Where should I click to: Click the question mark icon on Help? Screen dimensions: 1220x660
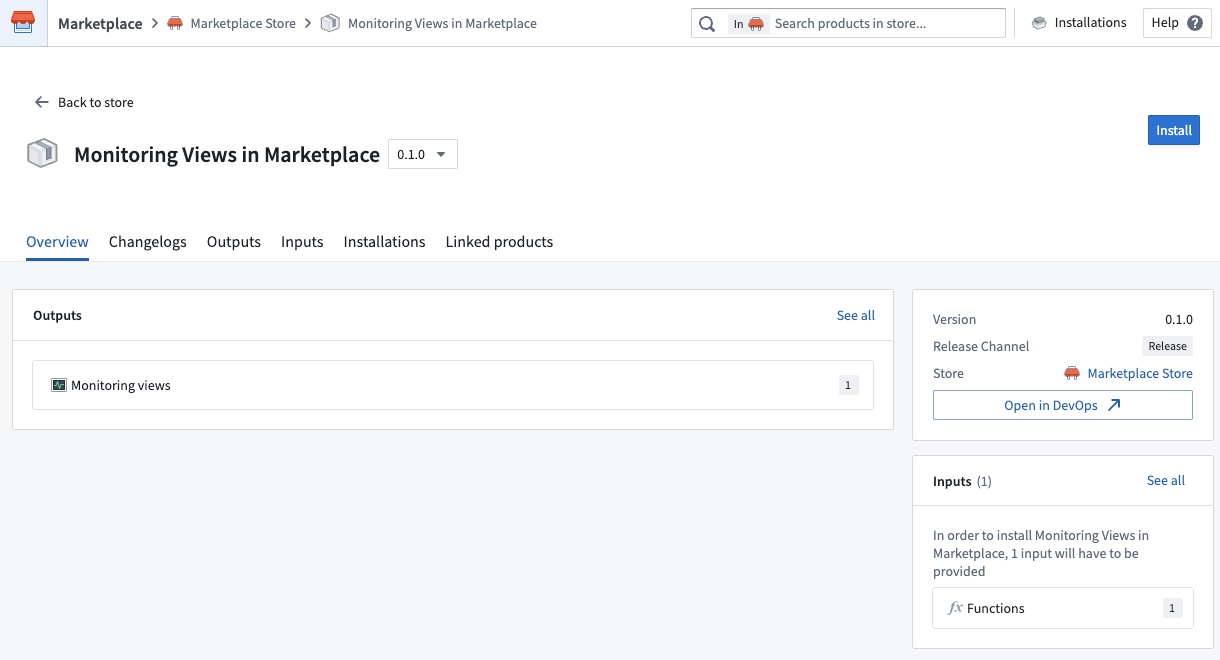point(1196,22)
